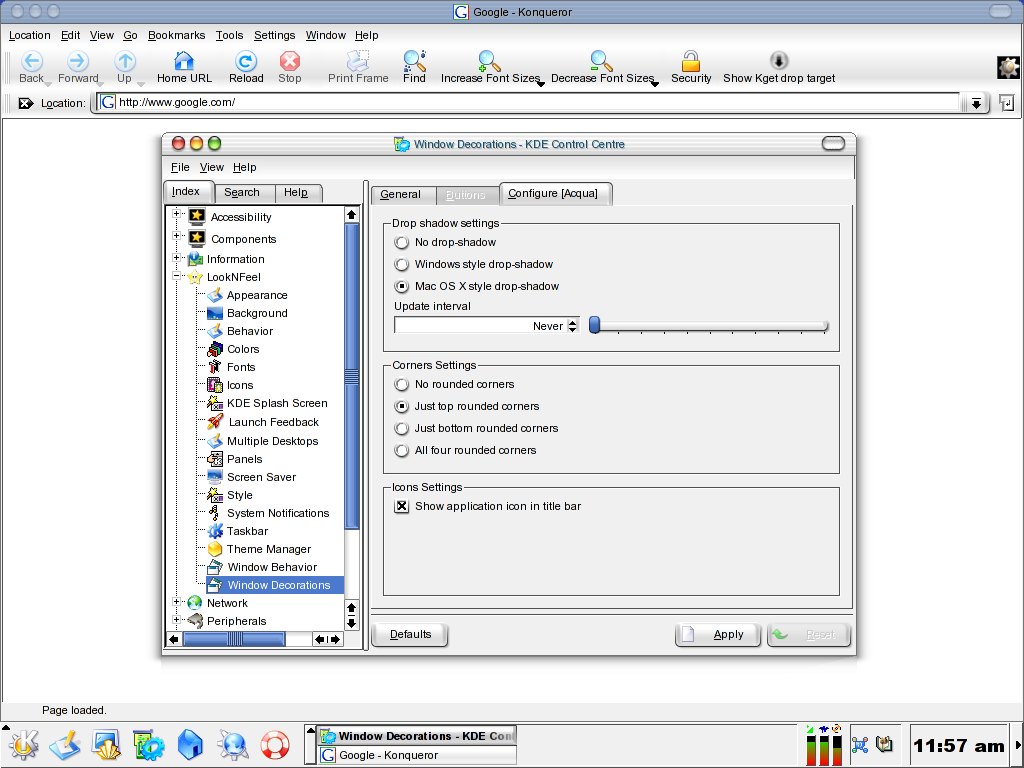The height and width of the screenshot is (768, 1024).
Task: Click the Klipper clipboard tray icon
Action: (884, 744)
